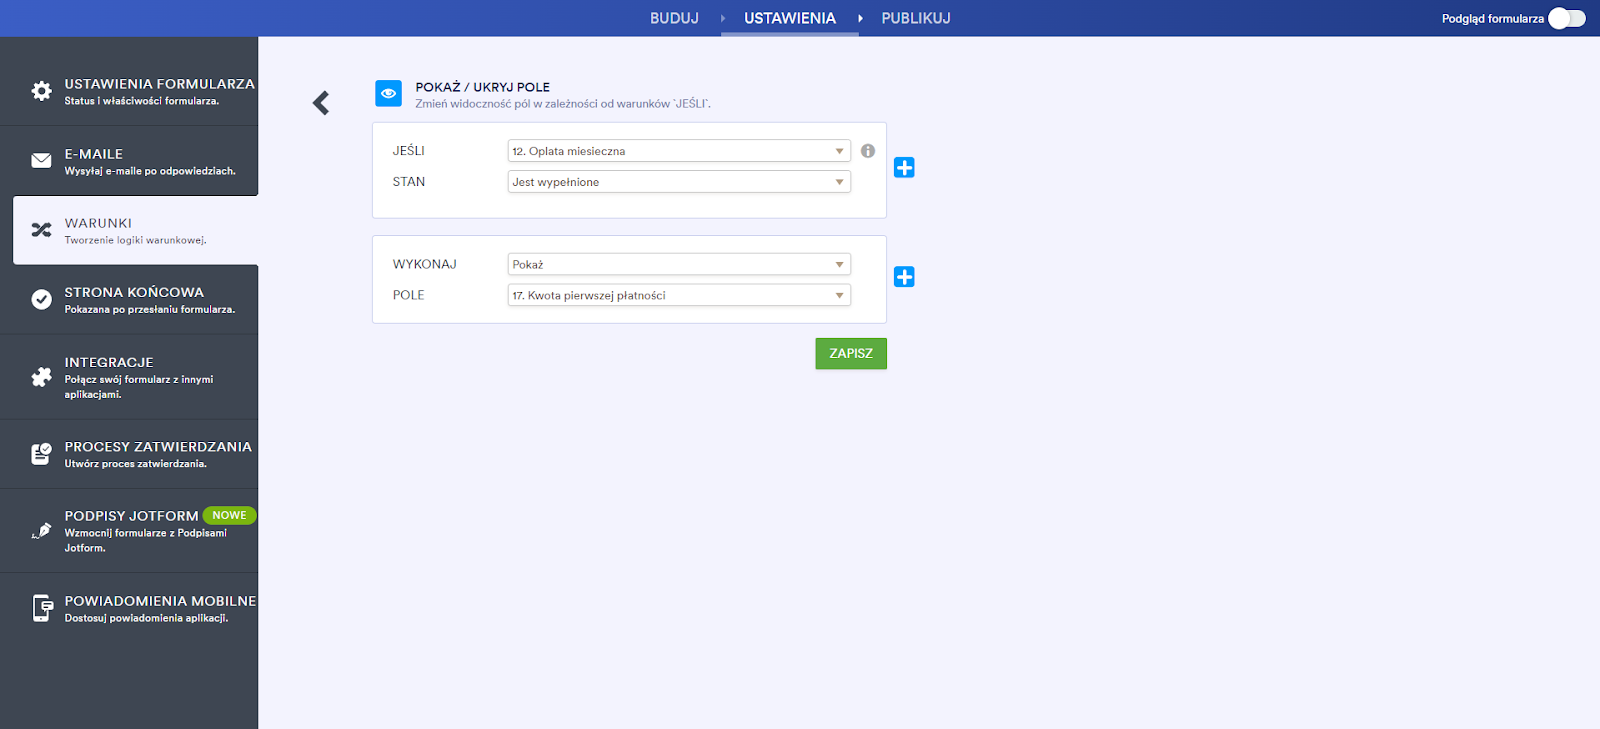This screenshot has width=1600, height=729.
Task: Click the checkmark circle Strona końcowa icon
Action: coord(41,299)
